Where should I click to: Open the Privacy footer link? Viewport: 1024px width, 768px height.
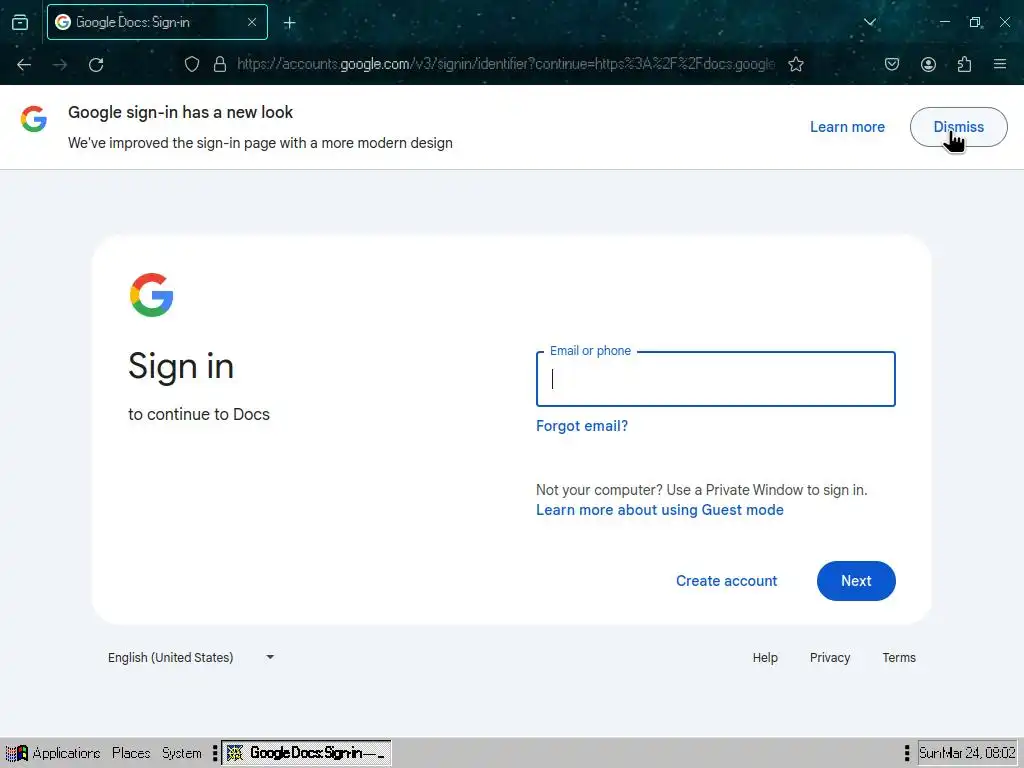pos(829,658)
